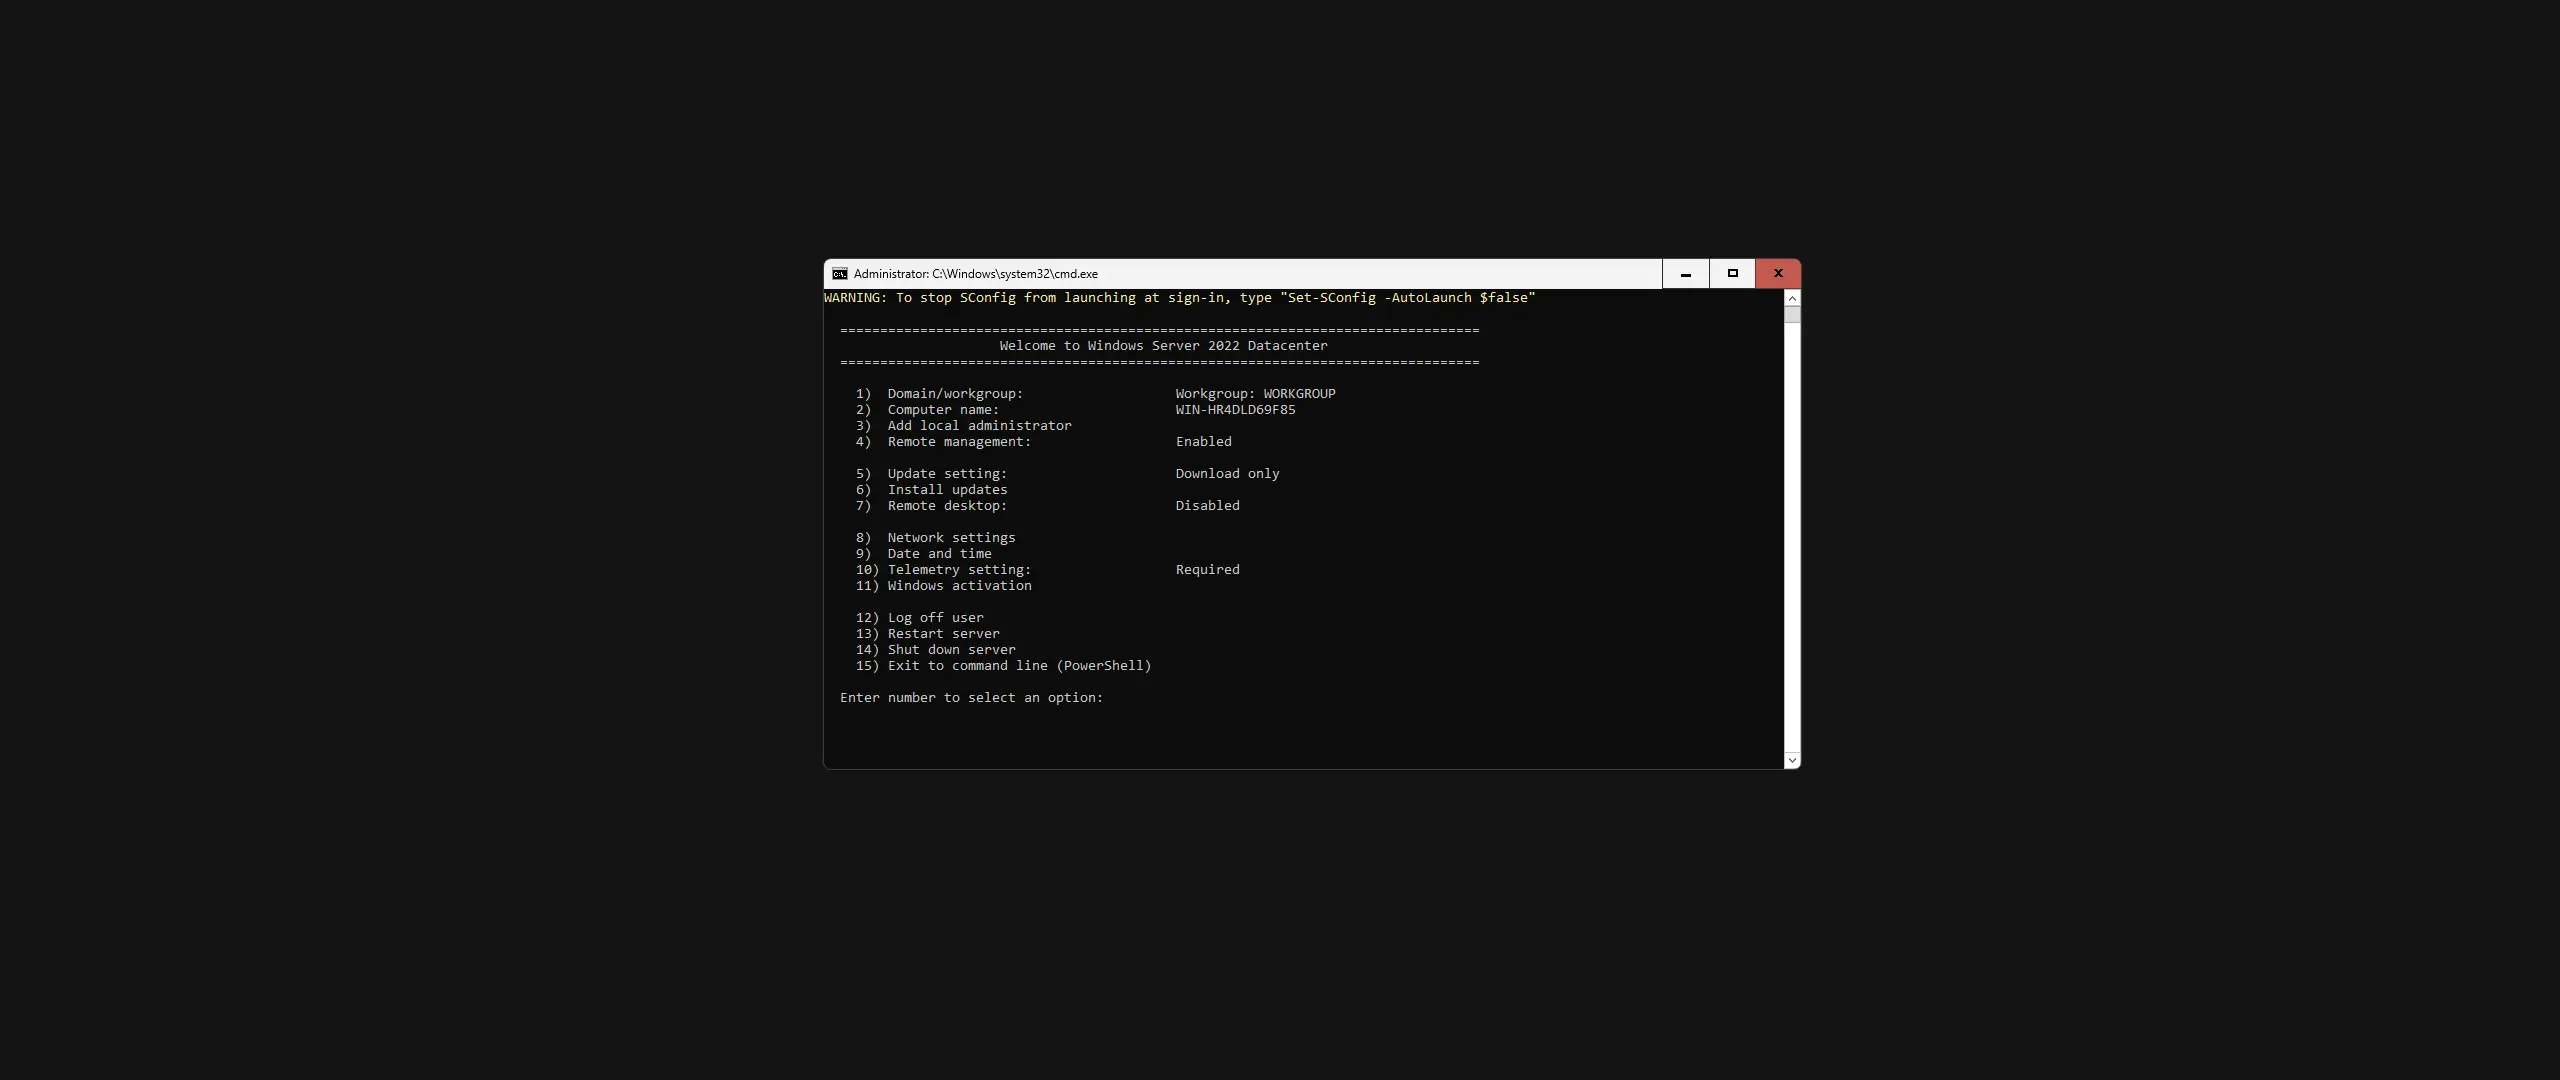The height and width of the screenshot is (1080, 2560).
Task: Click the scroll up arrow
Action: point(1791,298)
